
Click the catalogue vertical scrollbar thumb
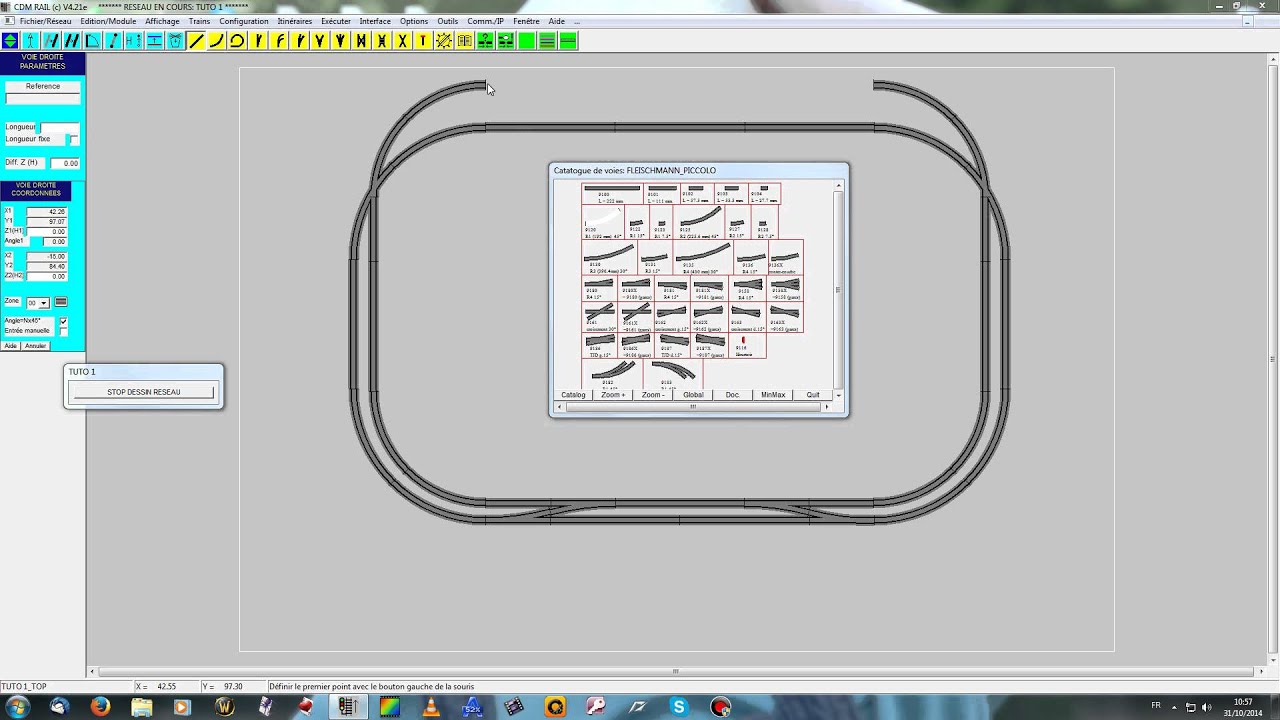(838, 290)
